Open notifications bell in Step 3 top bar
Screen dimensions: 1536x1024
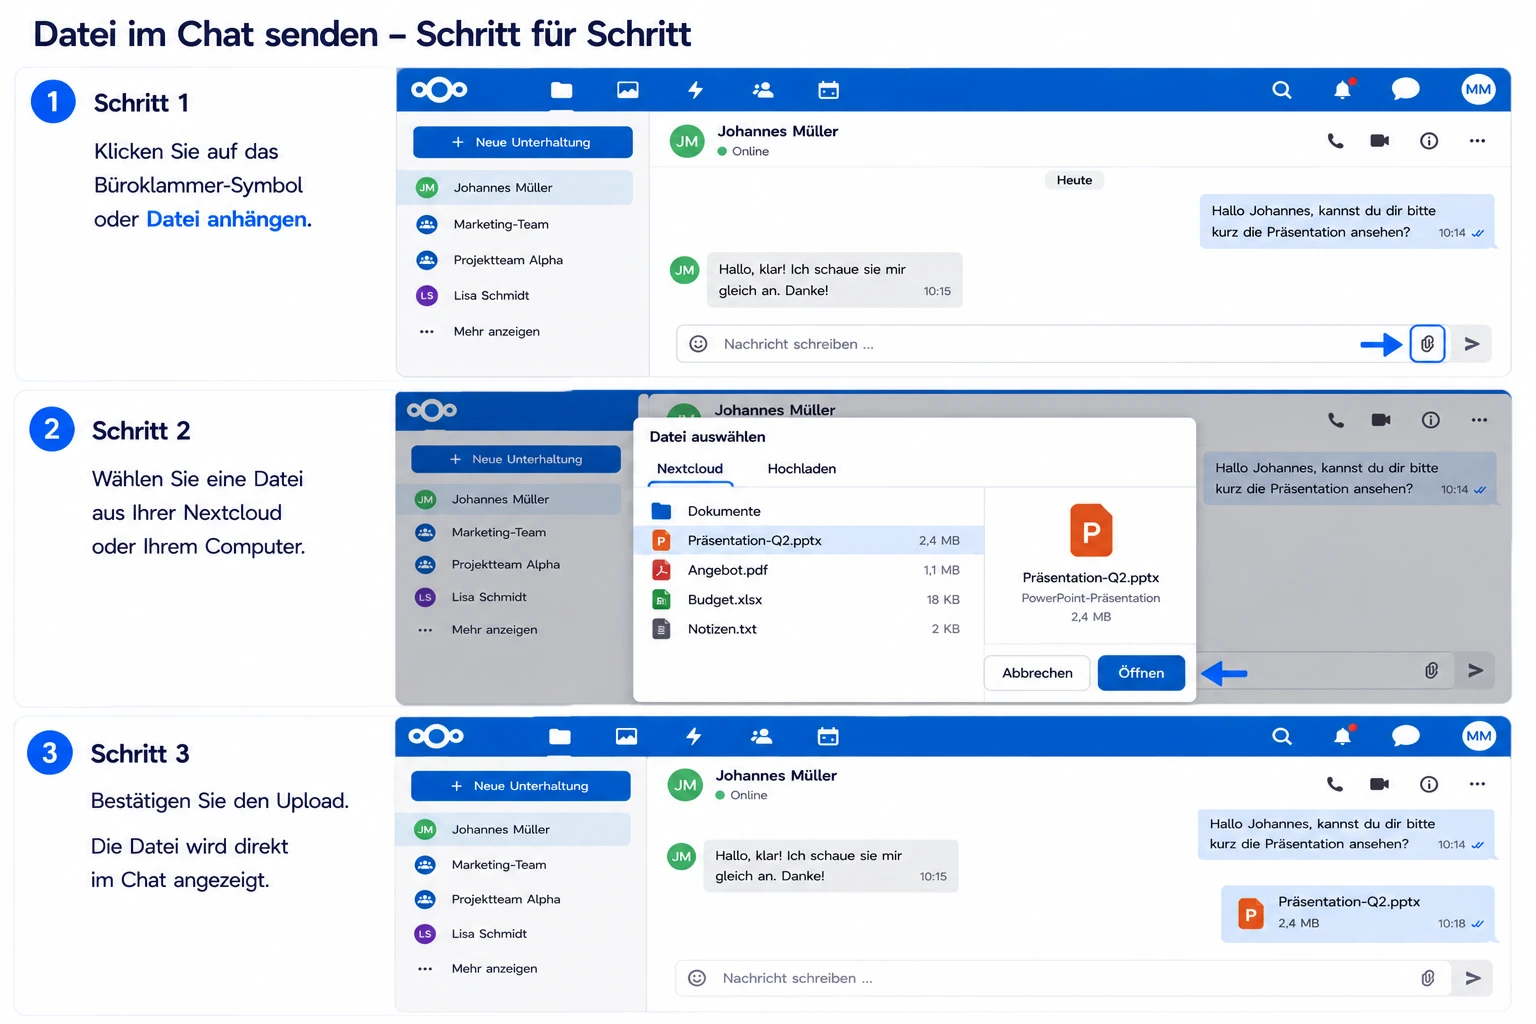pyautogui.click(x=1343, y=736)
